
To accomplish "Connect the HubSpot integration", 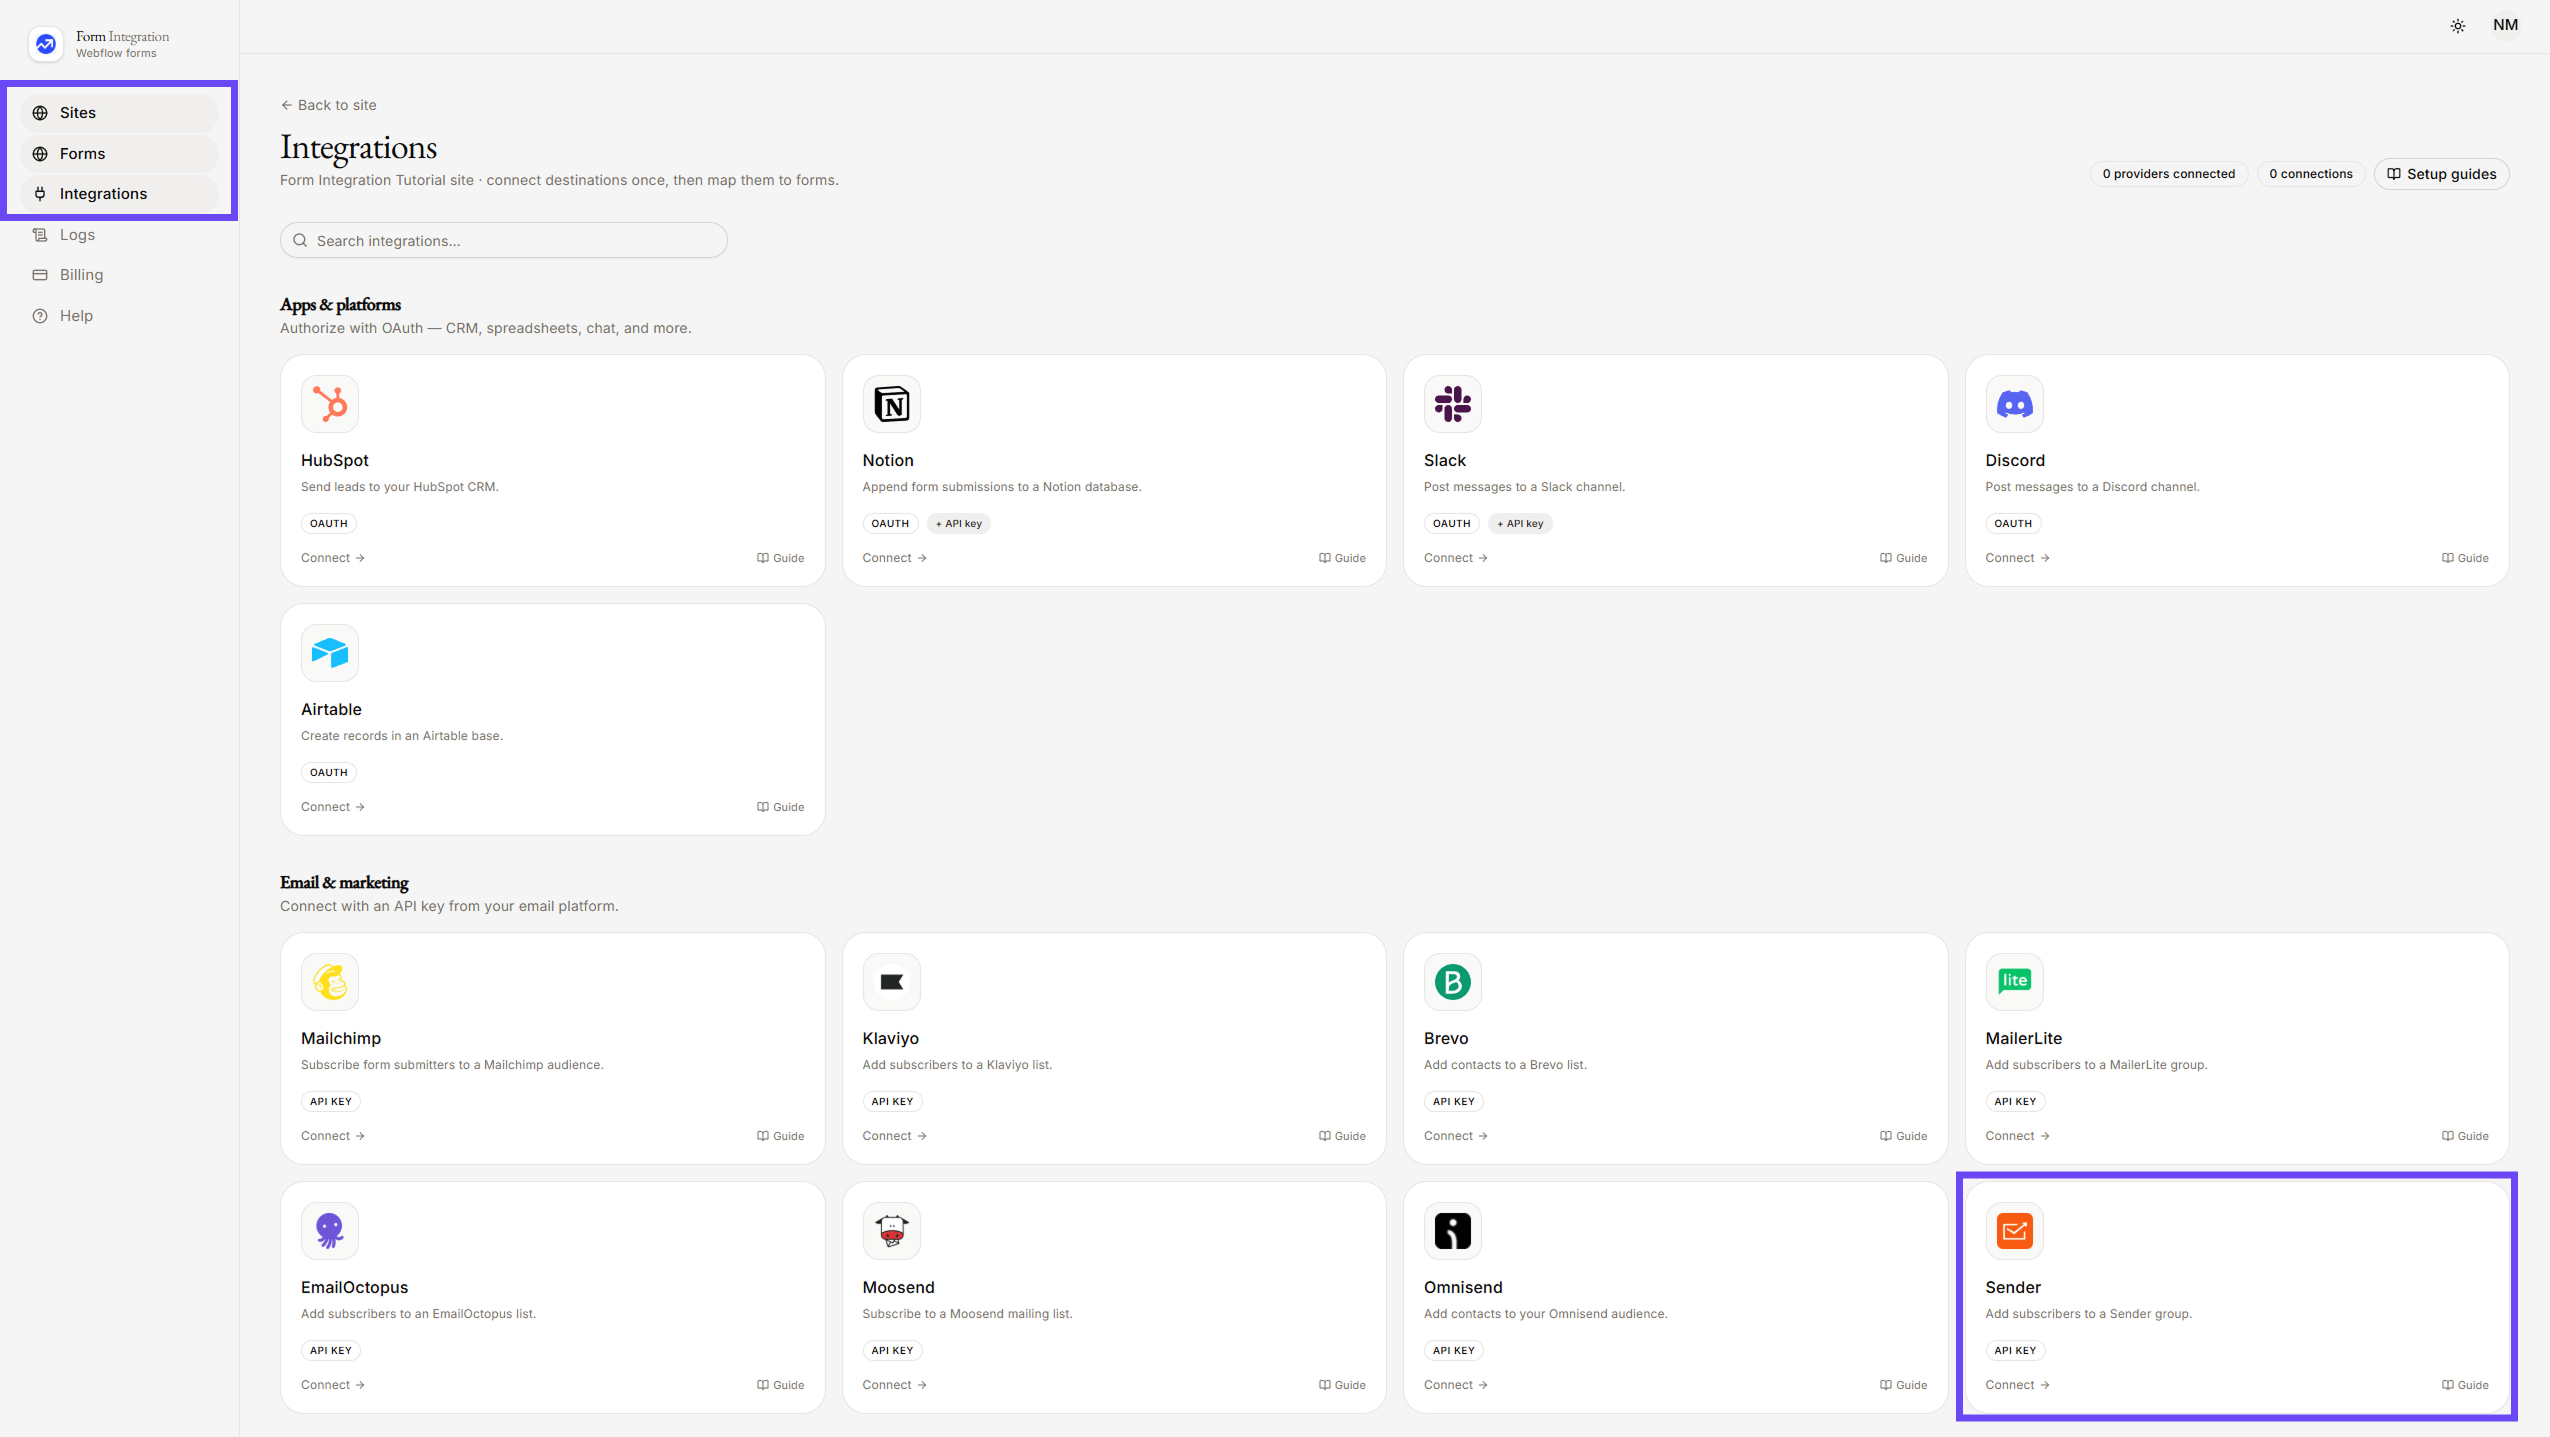I will pos(333,558).
